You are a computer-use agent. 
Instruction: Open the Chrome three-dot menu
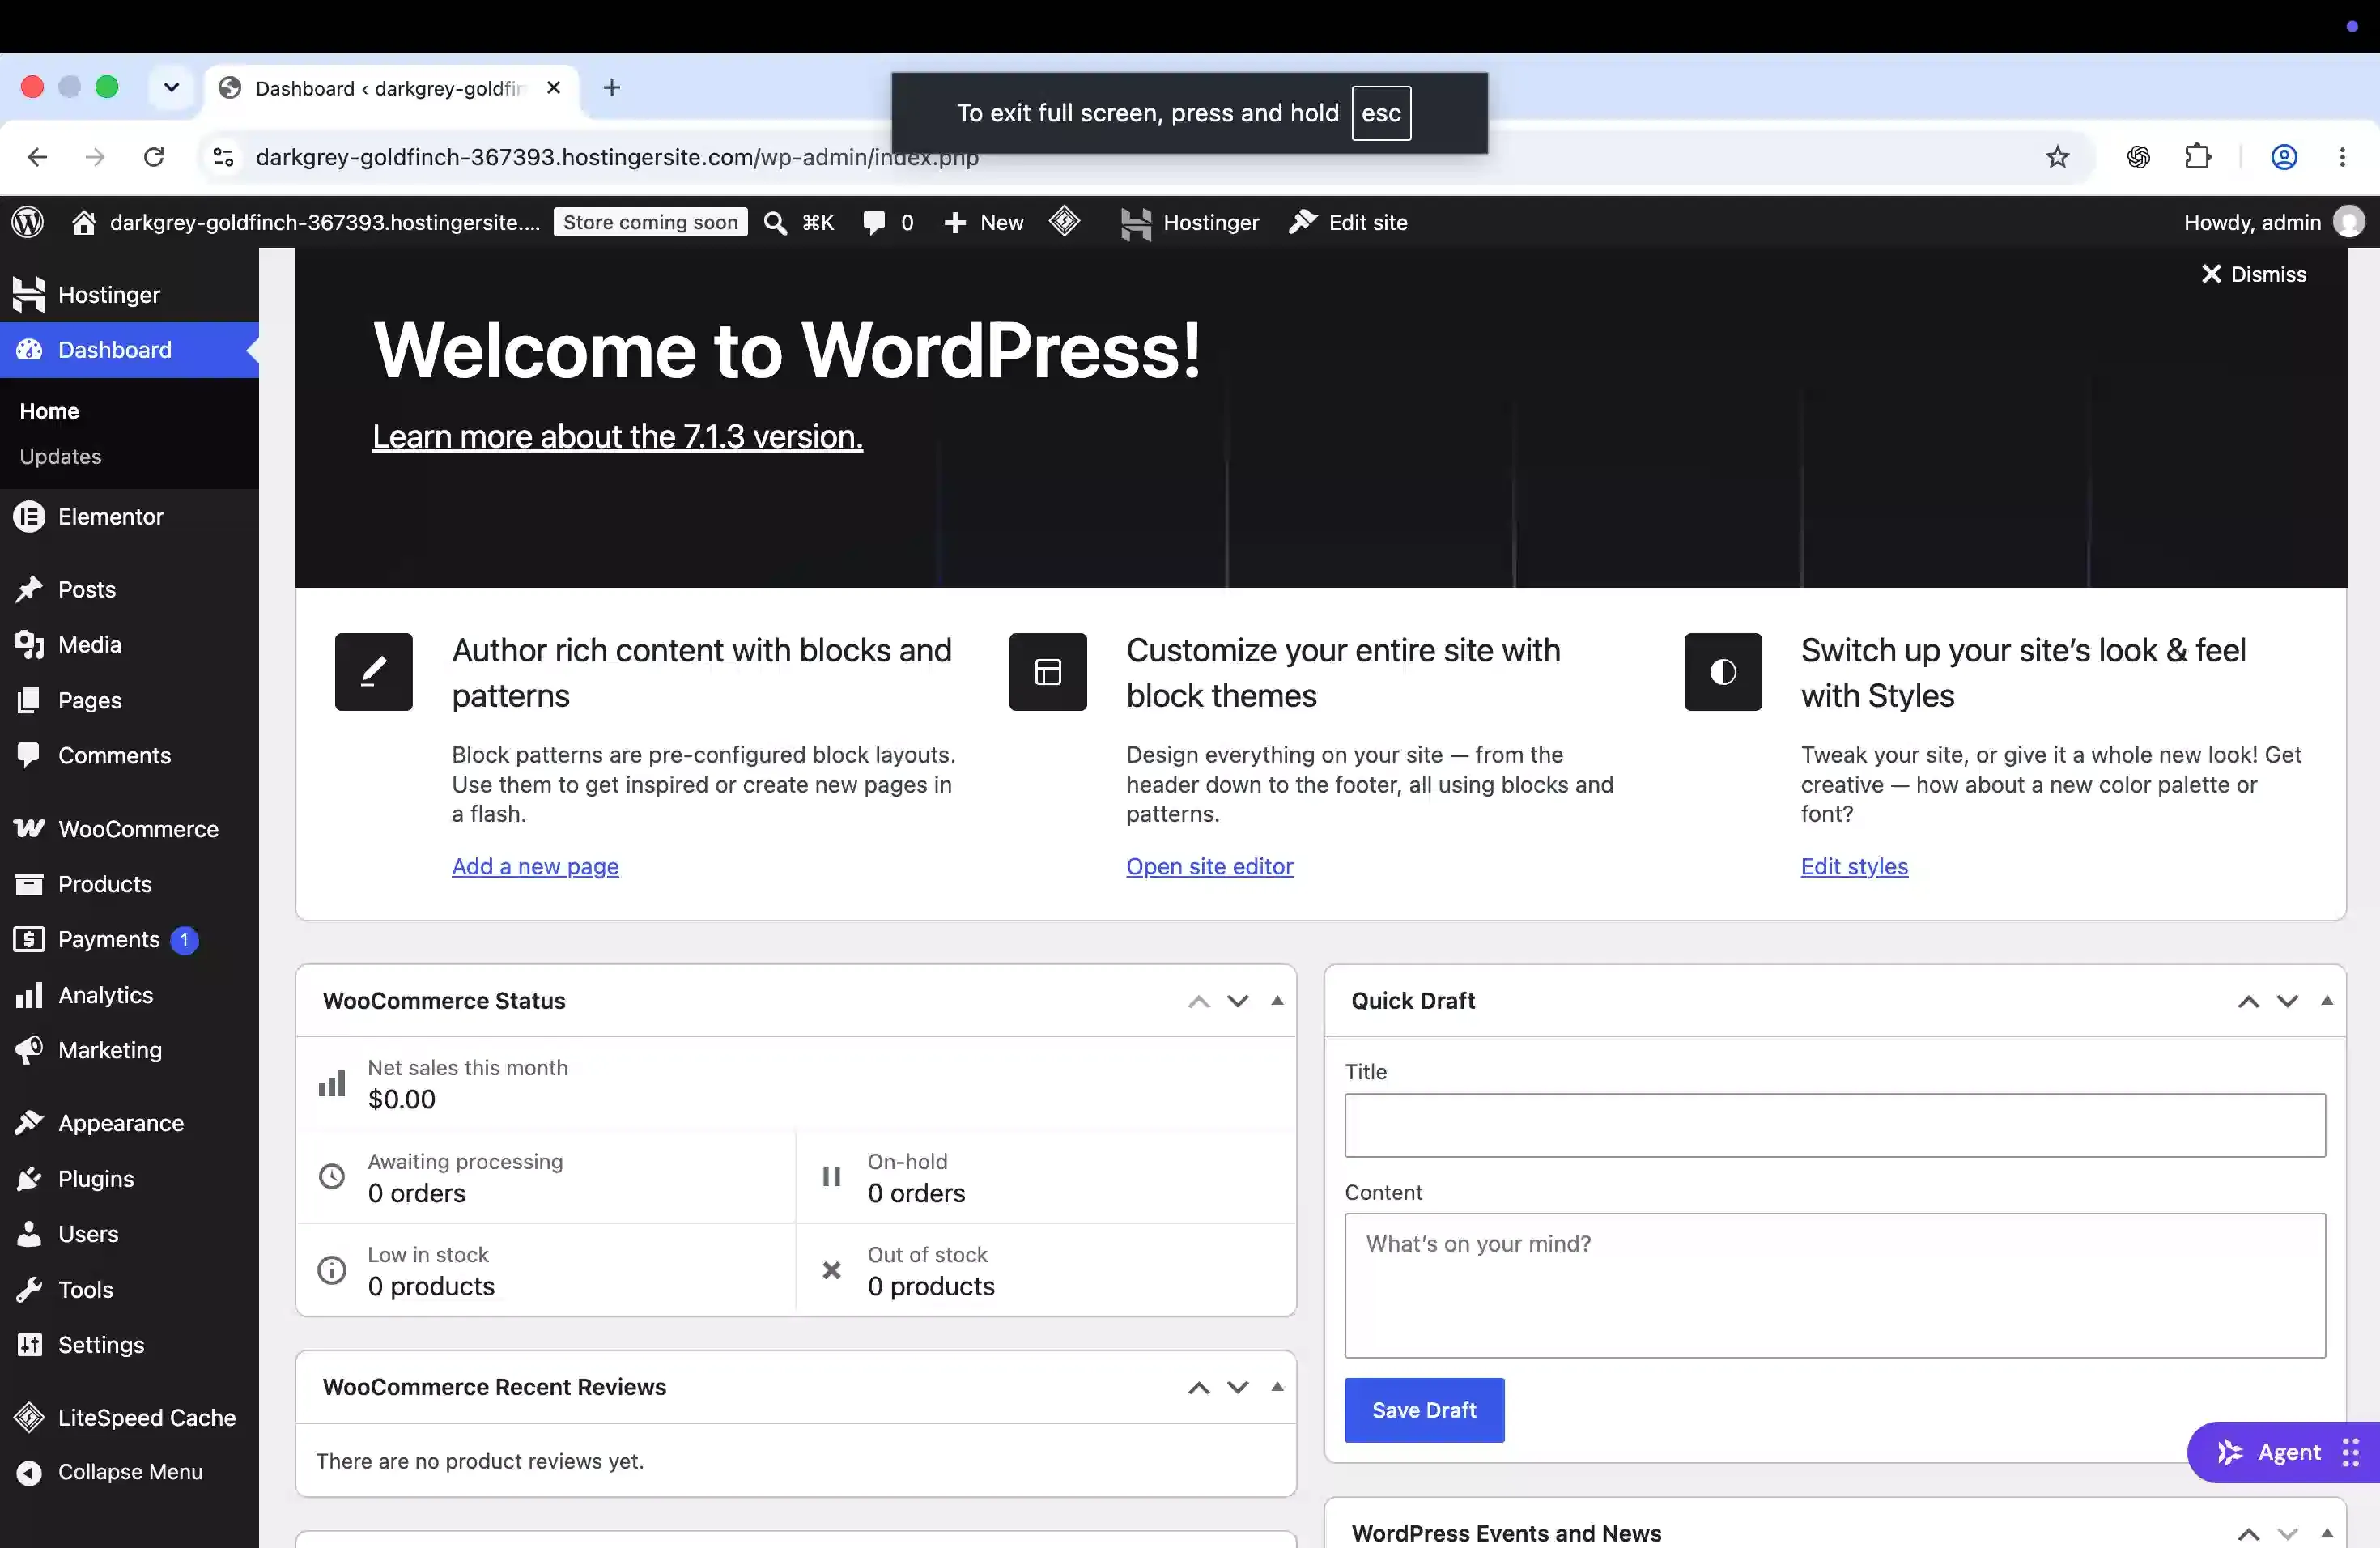pyautogui.click(x=2342, y=157)
